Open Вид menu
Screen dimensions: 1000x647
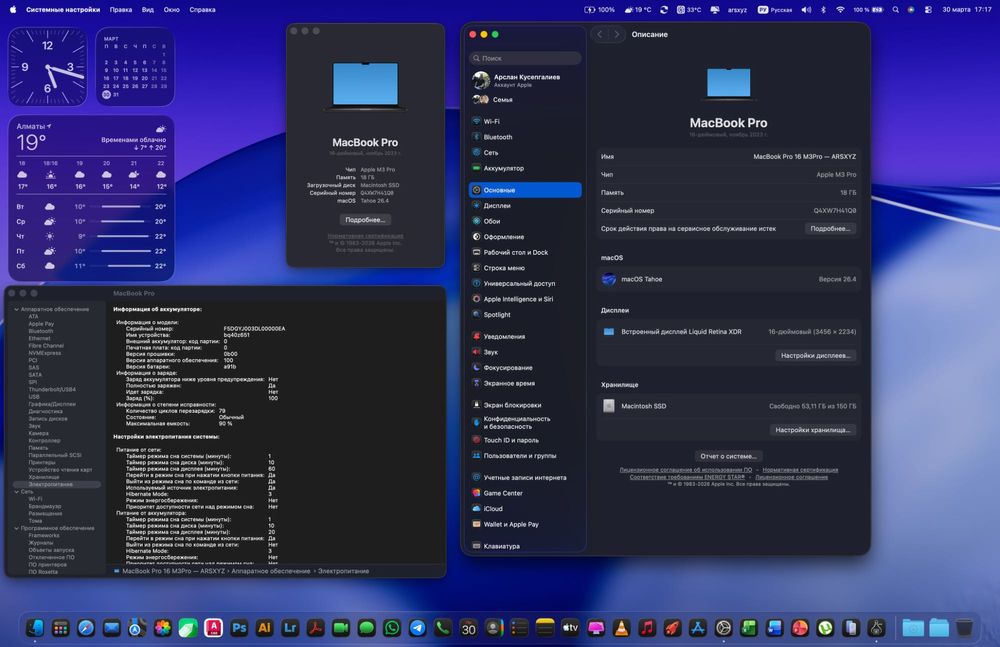click(x=147, y=10)
